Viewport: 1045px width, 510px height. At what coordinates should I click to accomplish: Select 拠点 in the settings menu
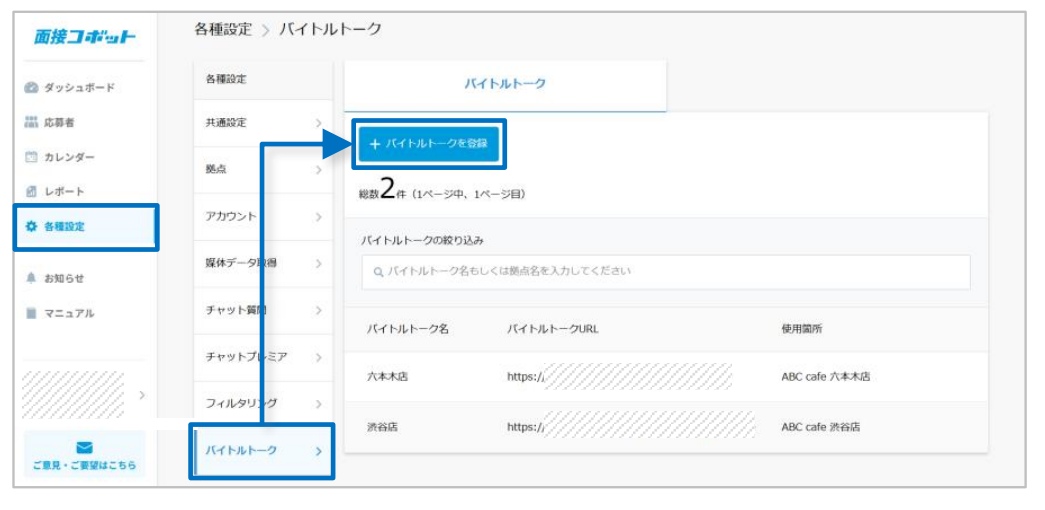click(263, 169)
